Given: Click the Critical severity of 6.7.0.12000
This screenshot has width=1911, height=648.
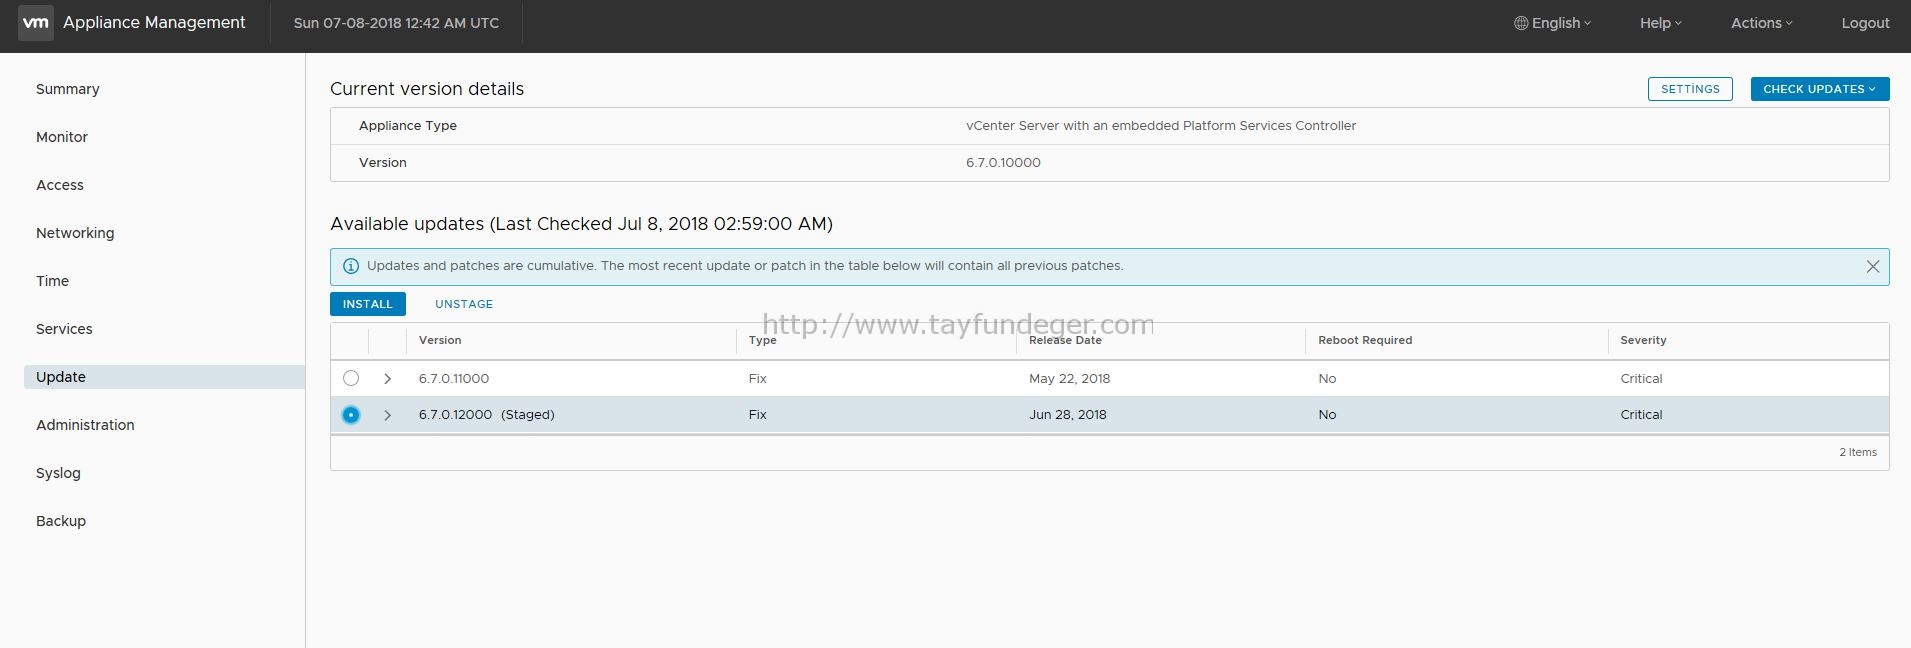Looking at the screenshot, I should tap(1641, 415).
